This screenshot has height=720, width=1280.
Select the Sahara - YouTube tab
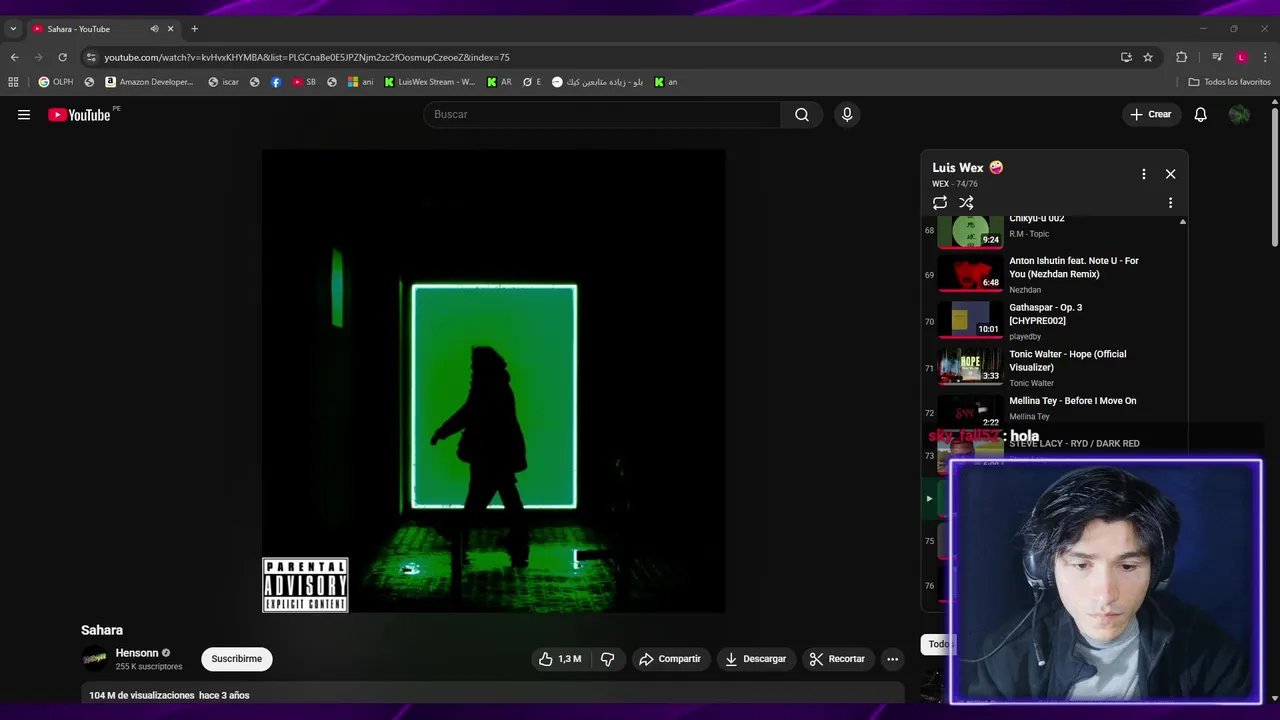coord(95,29)
